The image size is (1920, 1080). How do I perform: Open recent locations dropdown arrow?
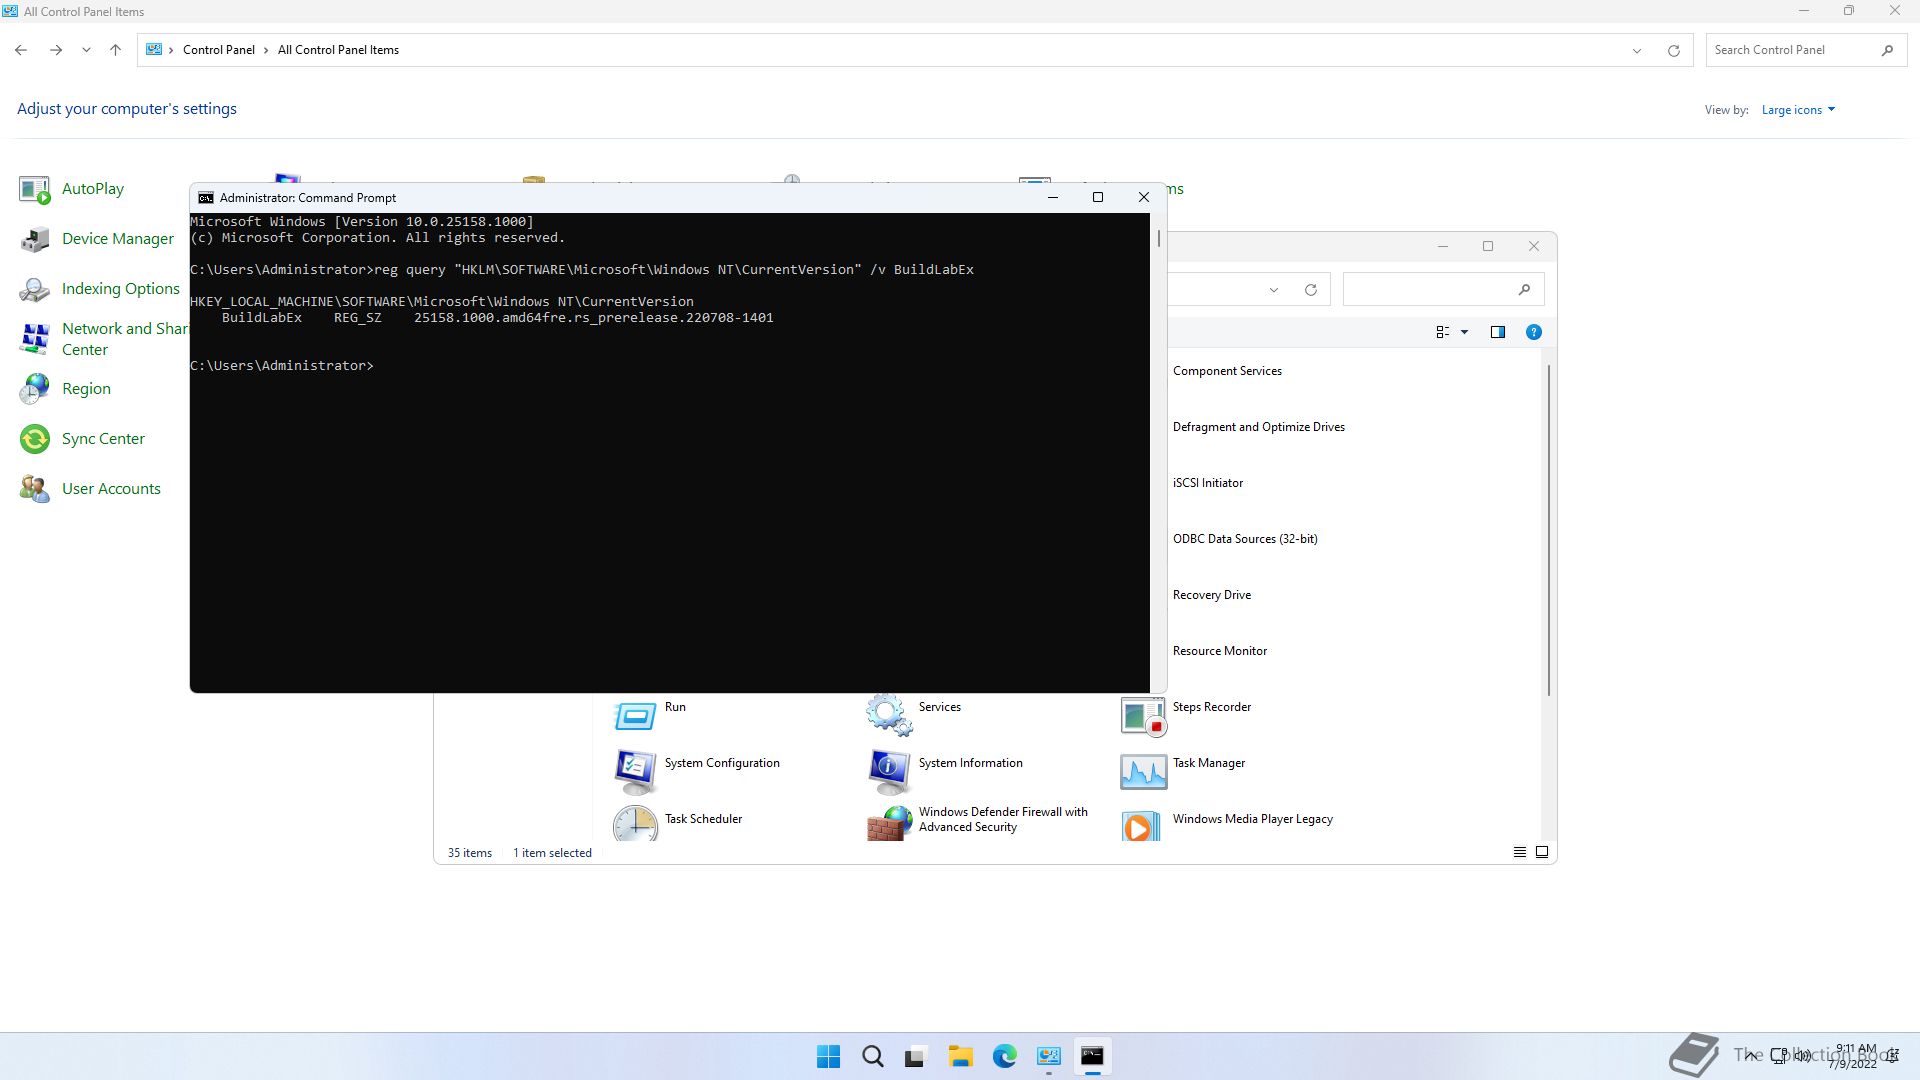[86, 50]
